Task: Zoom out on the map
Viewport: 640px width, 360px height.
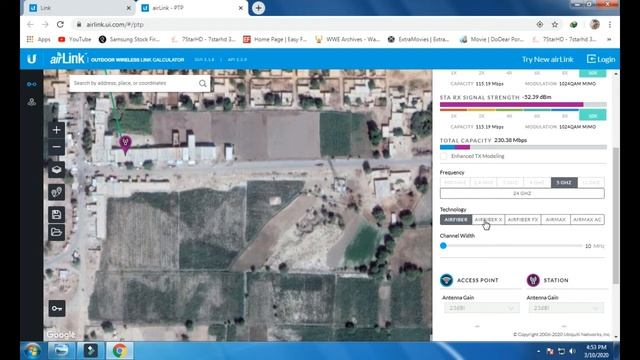Action: point(56,147)
